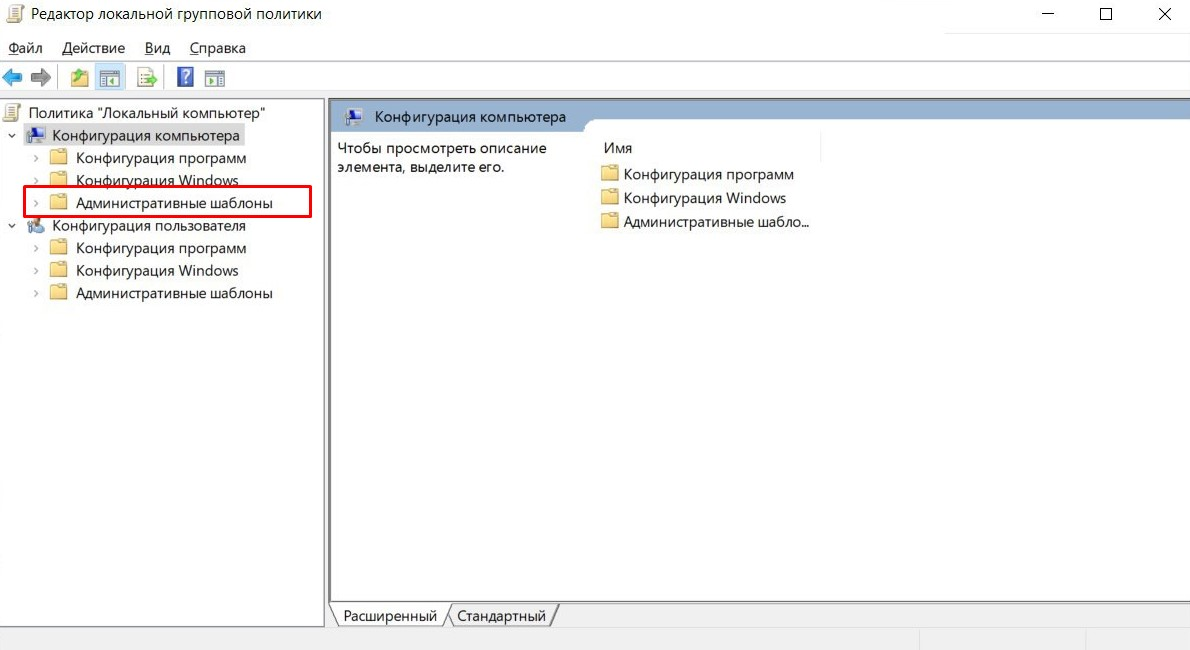This screenshot has width=1190, height=650.
Task: Switch to the Стандартный tab
Action: tap(502, 616)
